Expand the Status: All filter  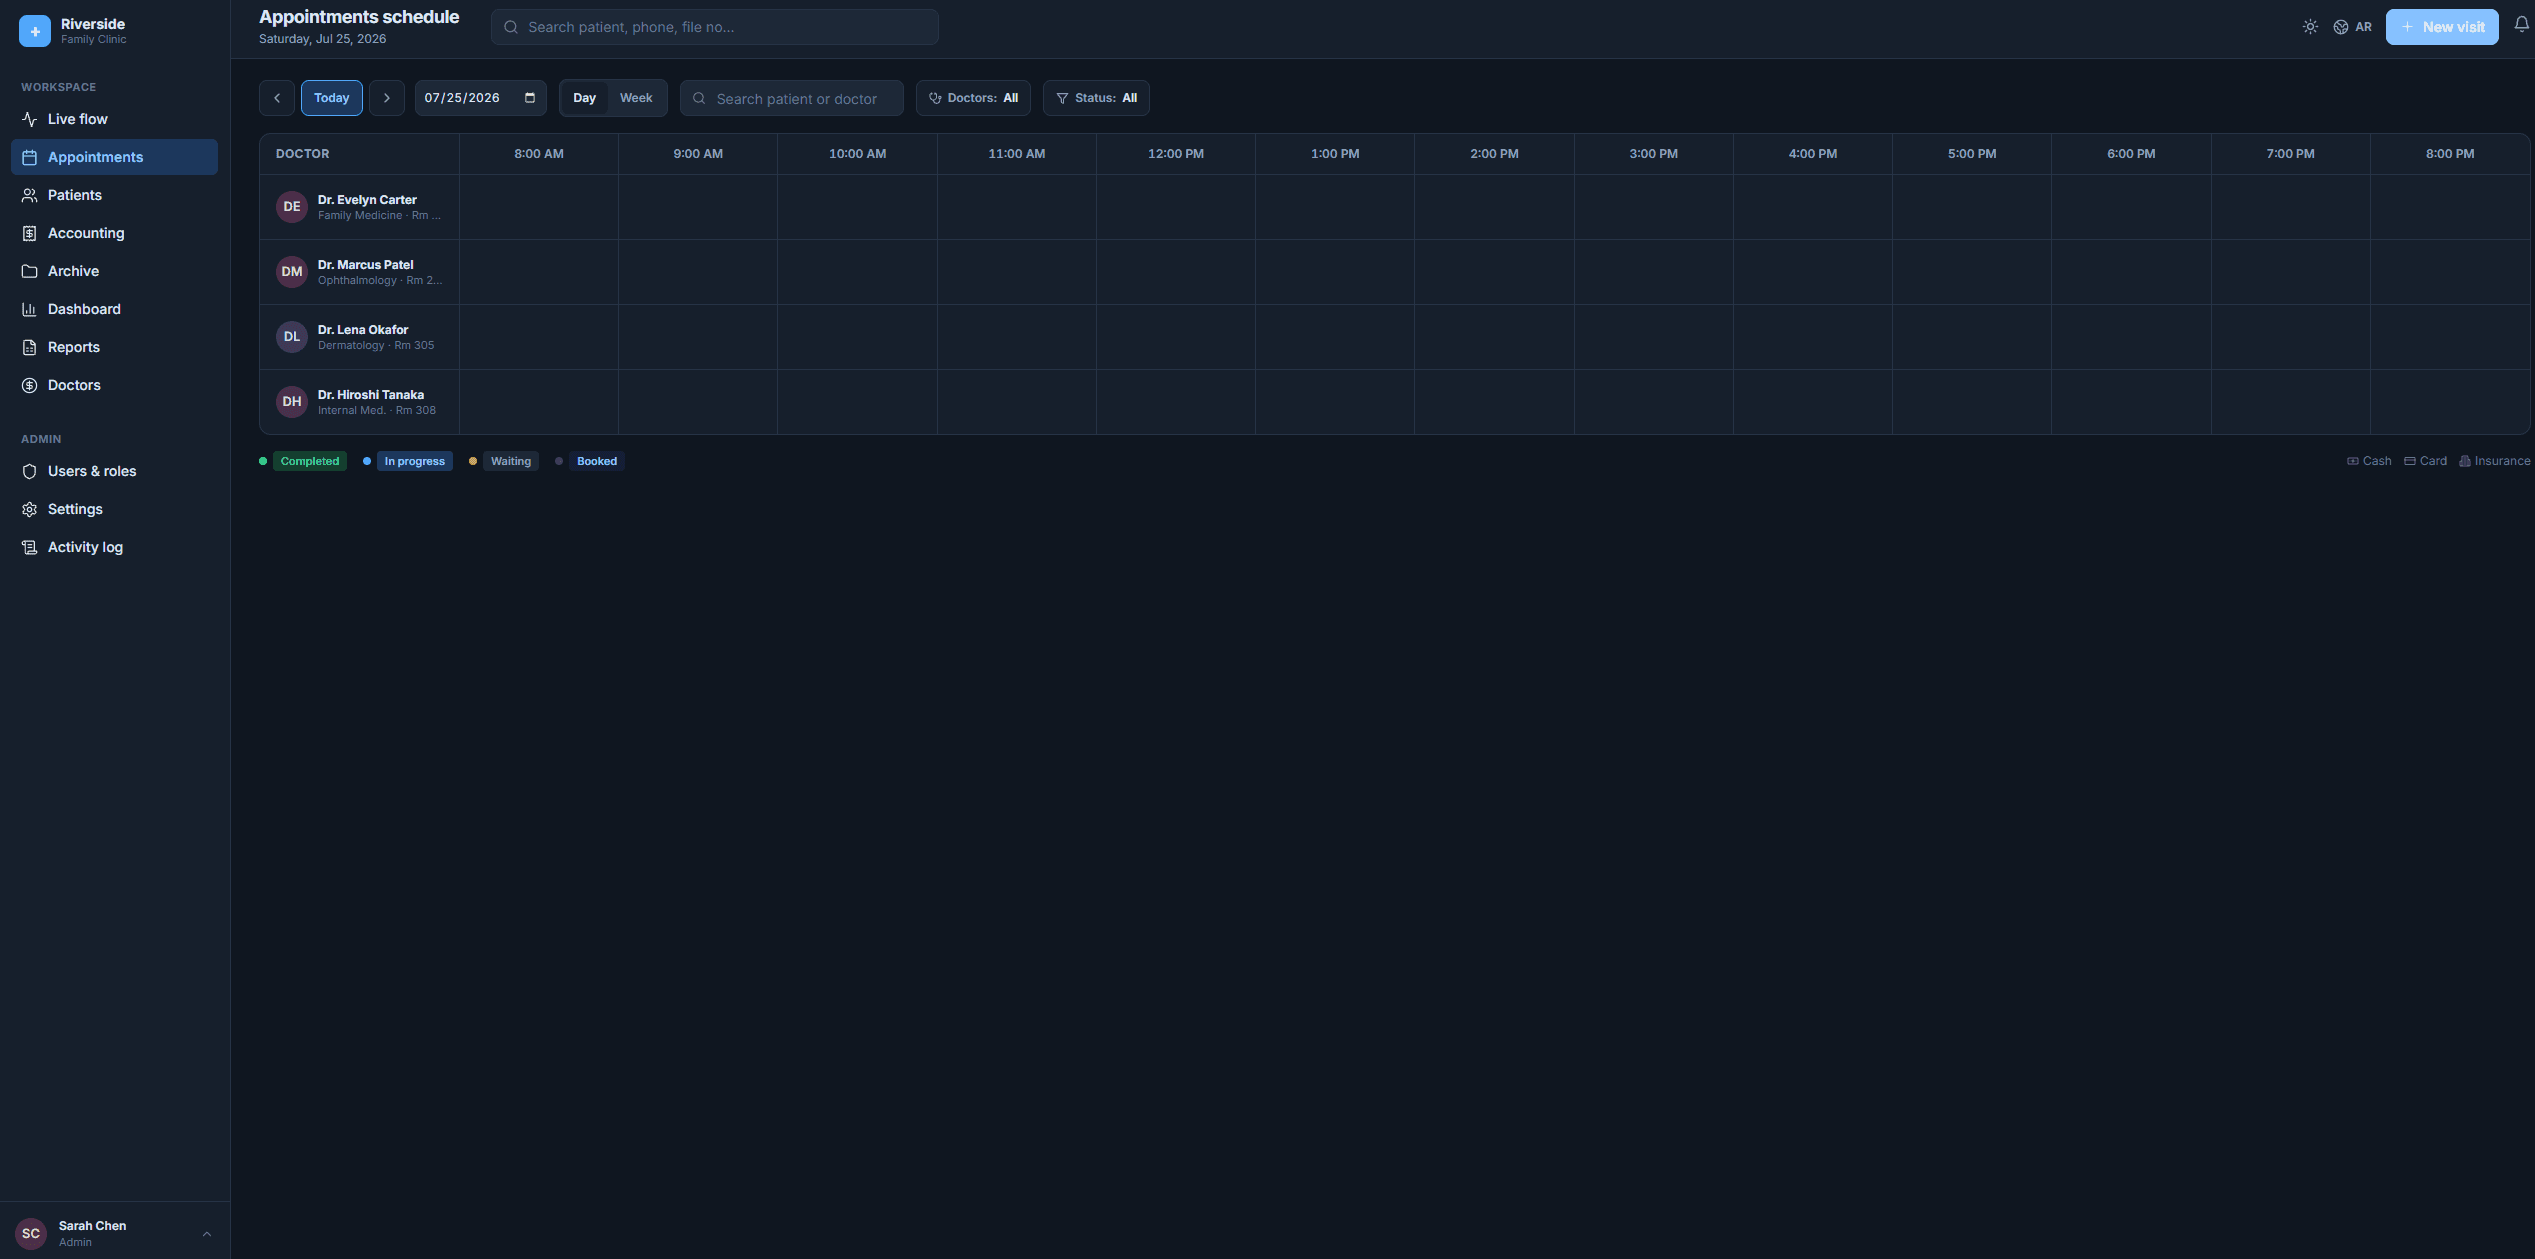click(1096, 98)
